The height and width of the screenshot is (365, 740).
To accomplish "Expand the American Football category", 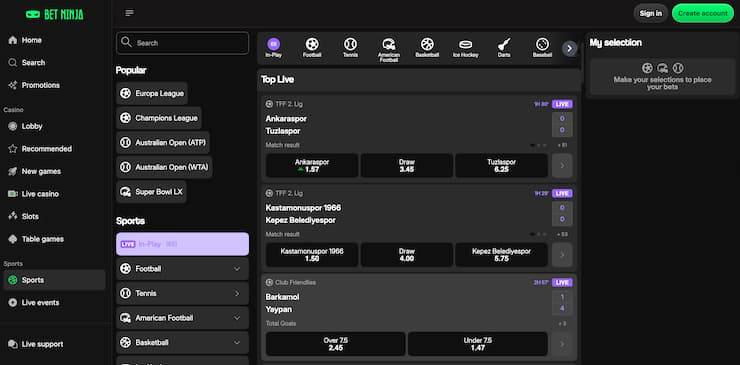I will (x=182, y=318).
